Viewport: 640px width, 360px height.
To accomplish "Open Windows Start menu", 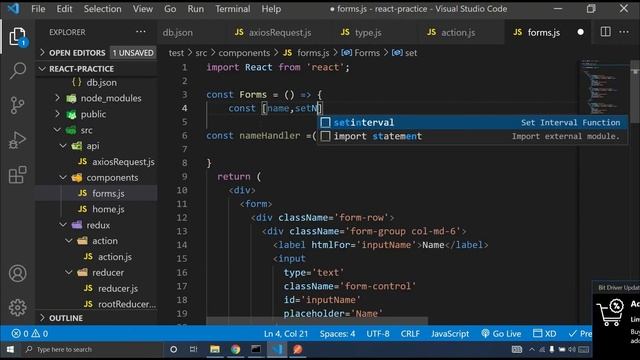I will [10, 349].
